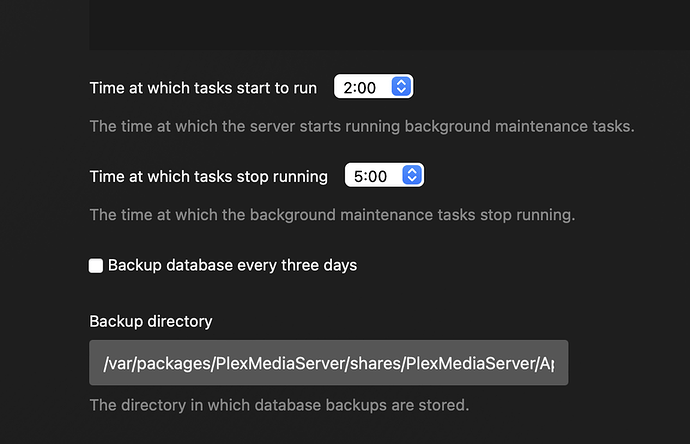The width and height of the screenshot is (690, 444).
Task: Click the 'Backup directory' heading label
Action: click(151, 321)
